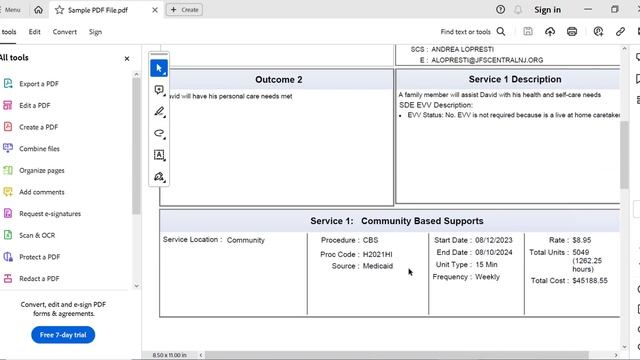Close the Sample PDF File.pdf tab
Image resolution: width=640 pixels, height=360 pixels.
pos(155,10)
